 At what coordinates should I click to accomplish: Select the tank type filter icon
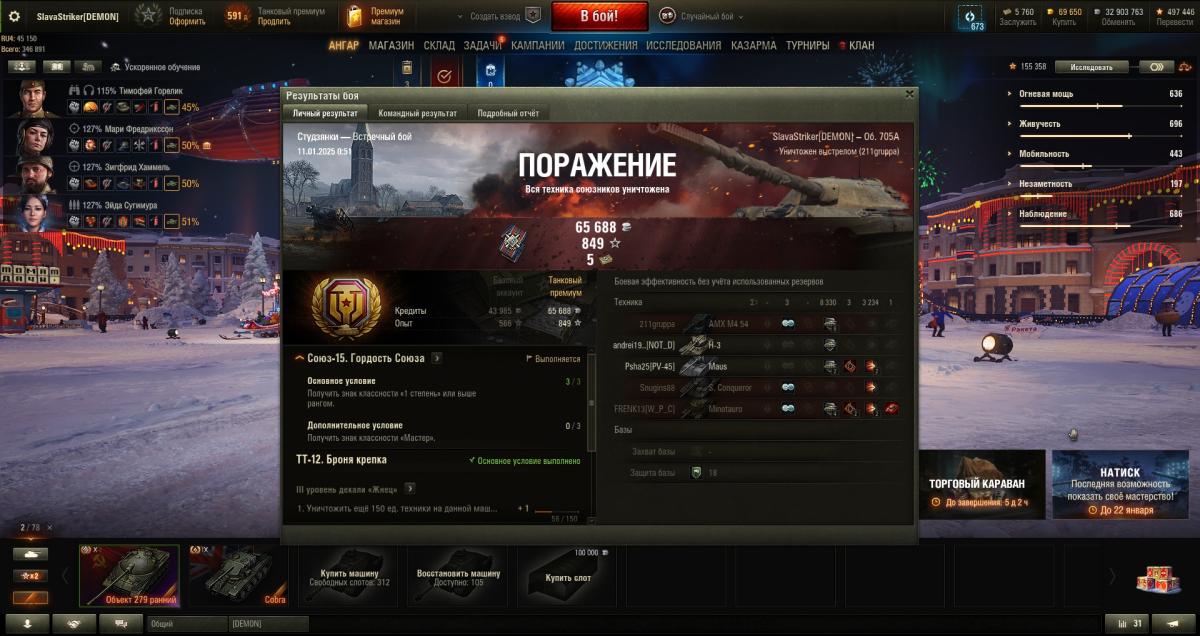[30, 553]
